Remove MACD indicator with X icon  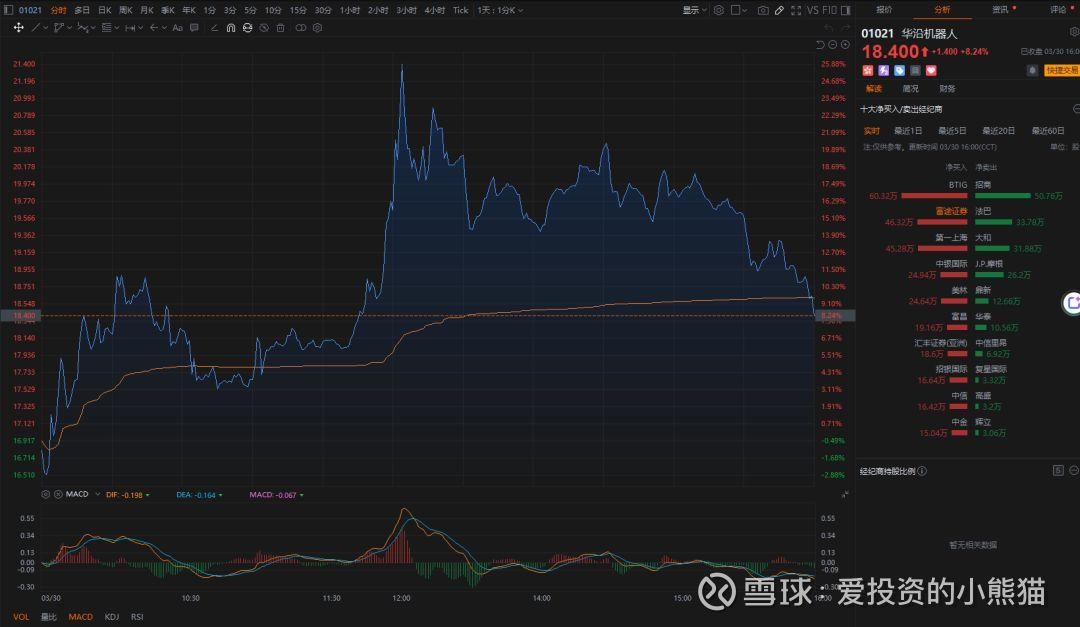tap(58, 494)
